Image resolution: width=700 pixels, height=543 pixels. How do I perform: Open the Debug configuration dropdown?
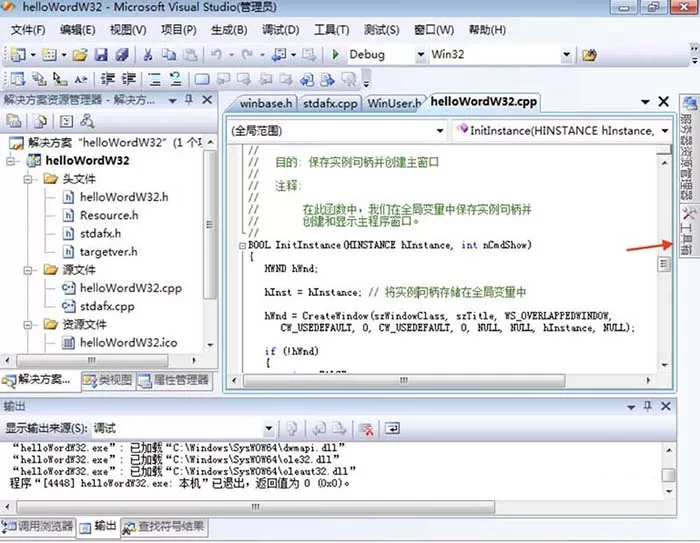coord(420,54)
